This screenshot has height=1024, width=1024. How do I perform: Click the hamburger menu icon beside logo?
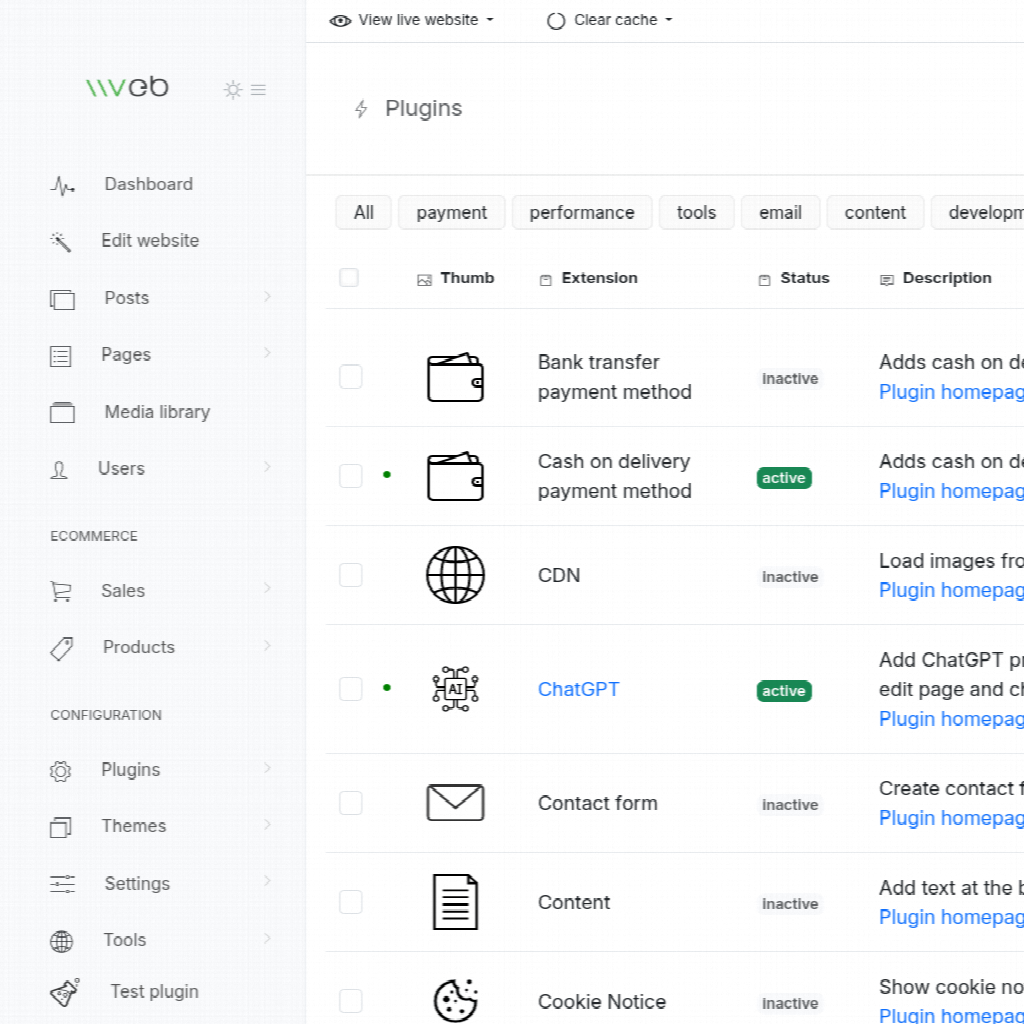[258, 90]
